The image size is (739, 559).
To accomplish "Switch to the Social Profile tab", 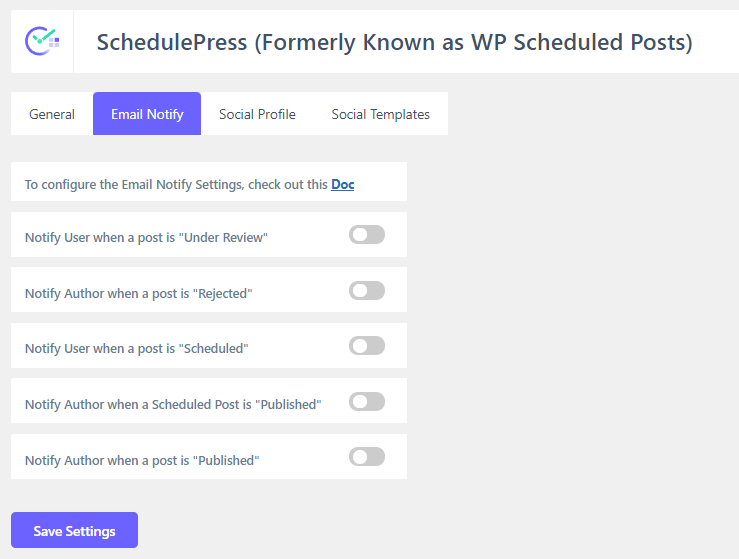I will pos(257,114).
